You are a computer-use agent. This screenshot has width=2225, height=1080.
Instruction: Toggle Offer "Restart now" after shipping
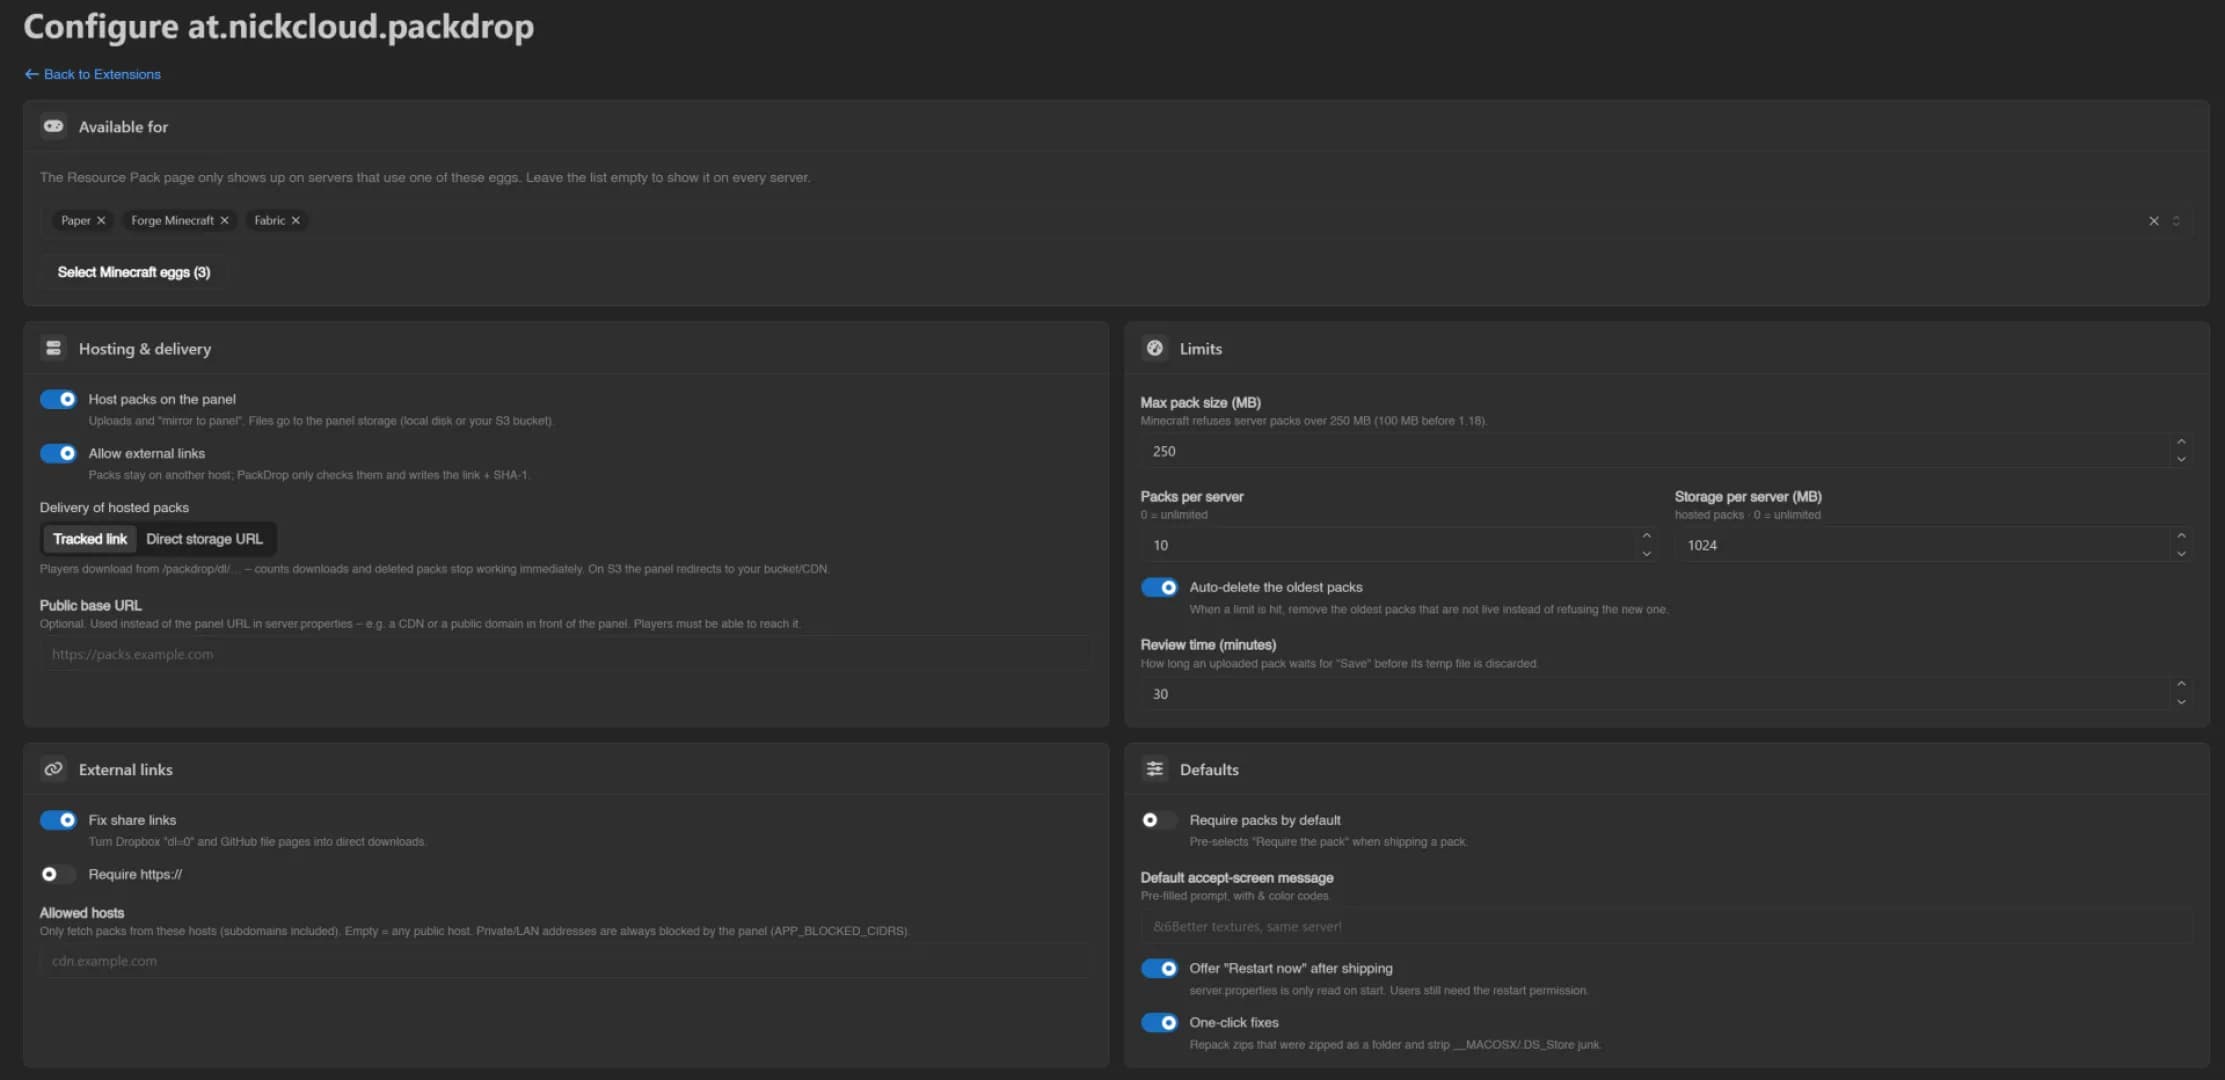pos(1159,968)
